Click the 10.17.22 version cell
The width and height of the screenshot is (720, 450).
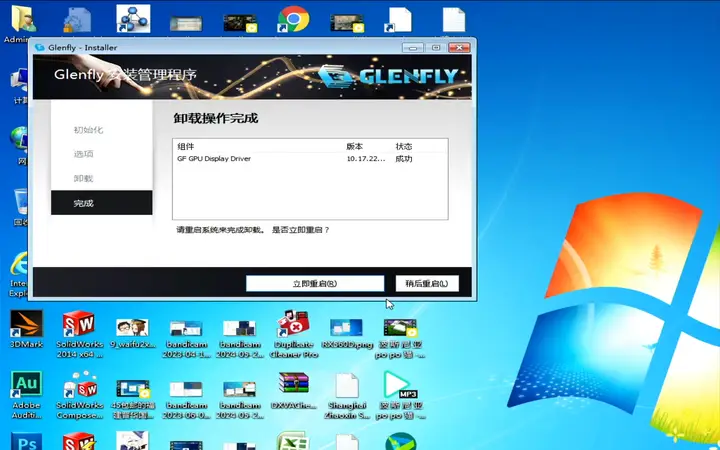(x=366, y=159)
